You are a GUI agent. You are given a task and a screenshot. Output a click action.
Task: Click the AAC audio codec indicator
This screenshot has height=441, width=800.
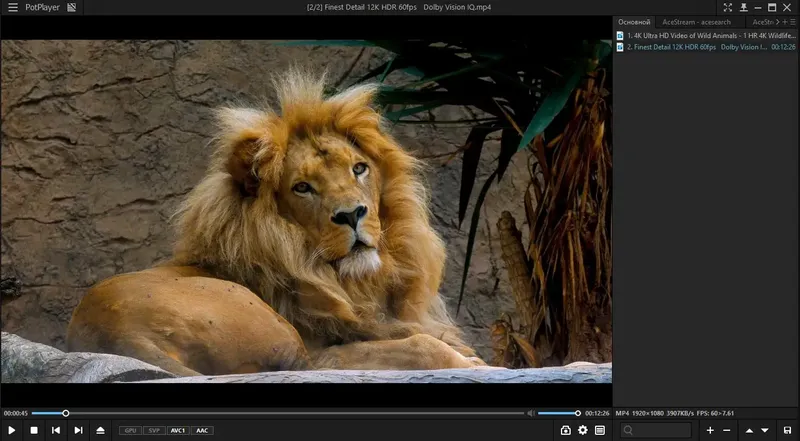[202, 430]
